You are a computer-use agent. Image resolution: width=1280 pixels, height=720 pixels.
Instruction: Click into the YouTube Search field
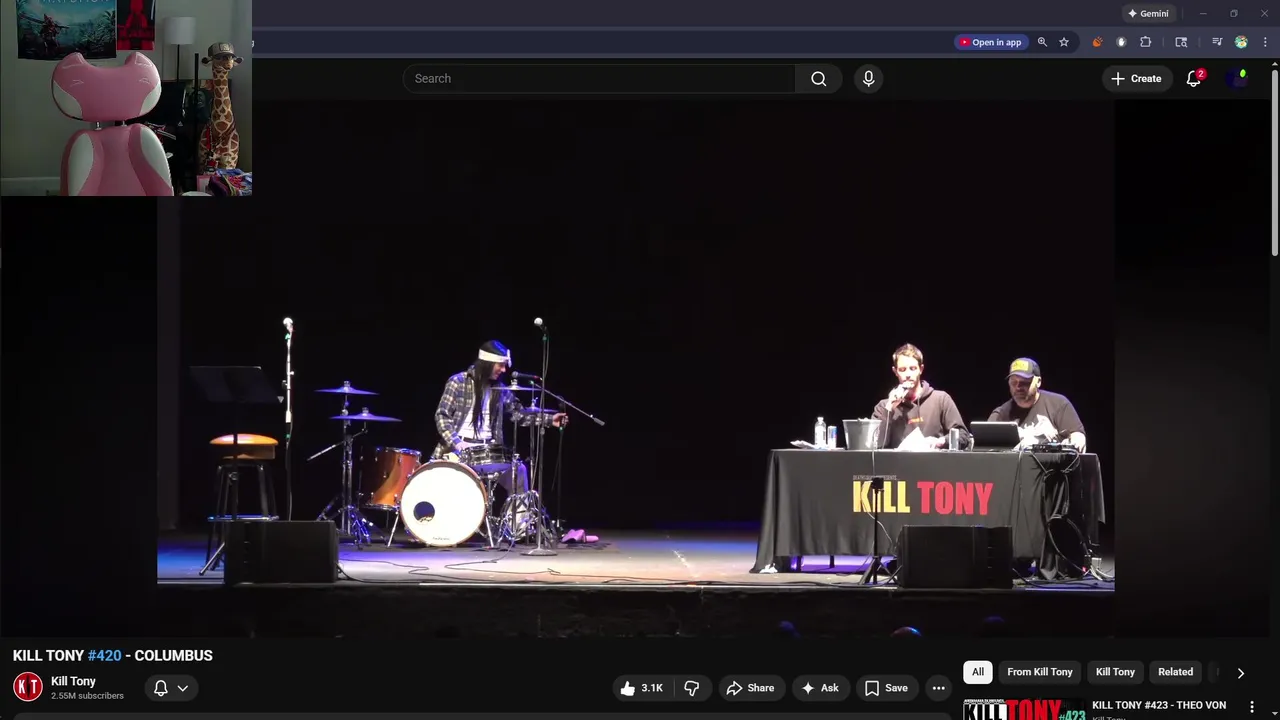[599, 79]
